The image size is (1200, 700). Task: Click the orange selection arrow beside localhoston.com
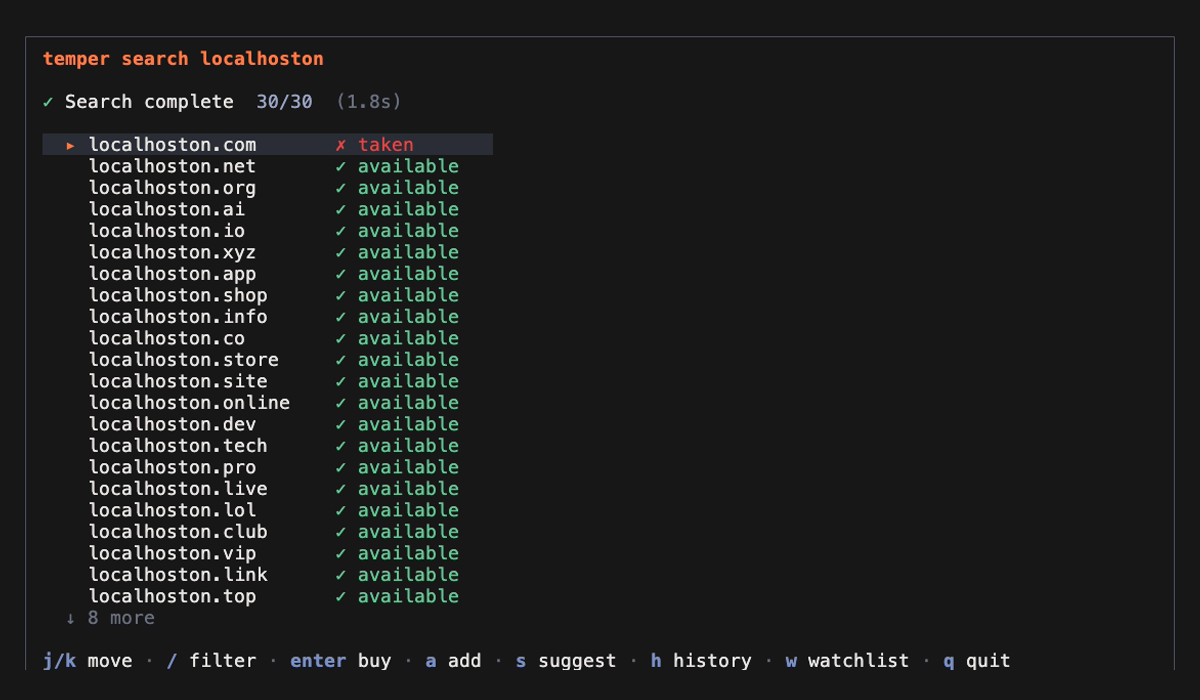click(x=71, y=146)
